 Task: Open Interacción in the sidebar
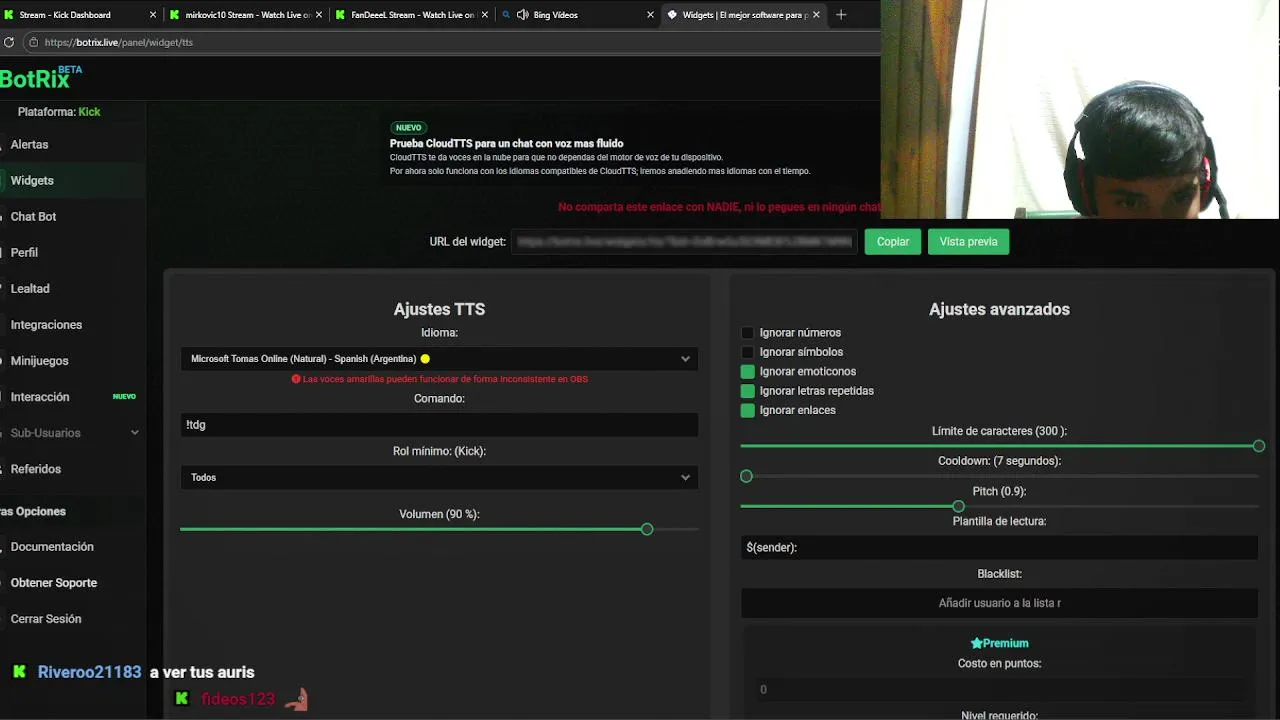tap(40, 397)
